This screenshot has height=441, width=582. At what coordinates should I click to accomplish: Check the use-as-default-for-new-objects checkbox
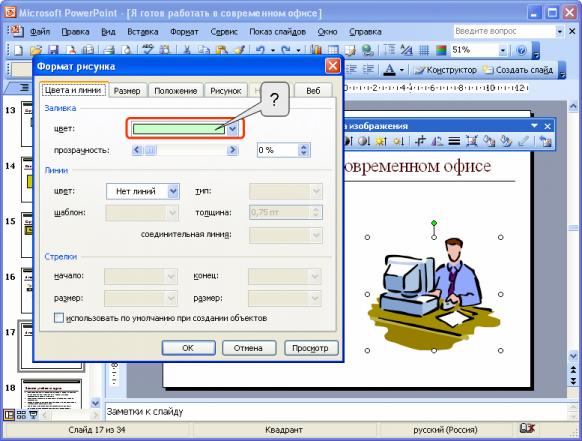point(59,318)
